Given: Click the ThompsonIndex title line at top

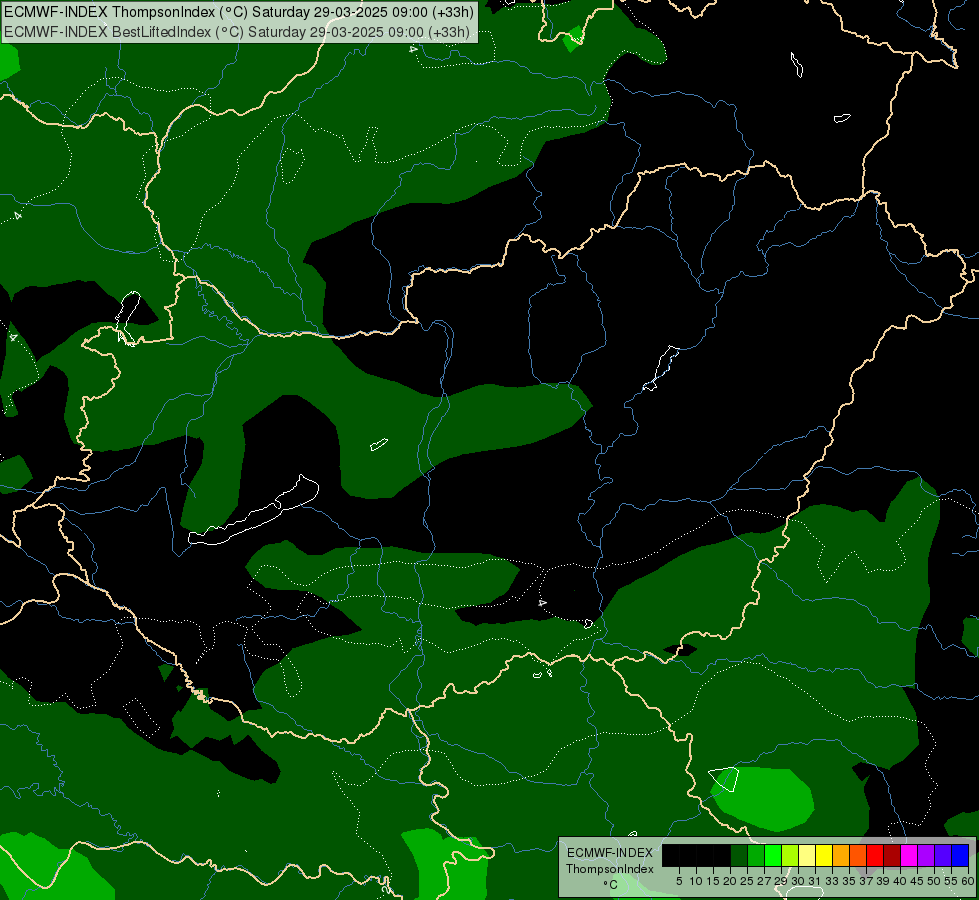Looking at the screenshot, I should (x=239, y=11).
